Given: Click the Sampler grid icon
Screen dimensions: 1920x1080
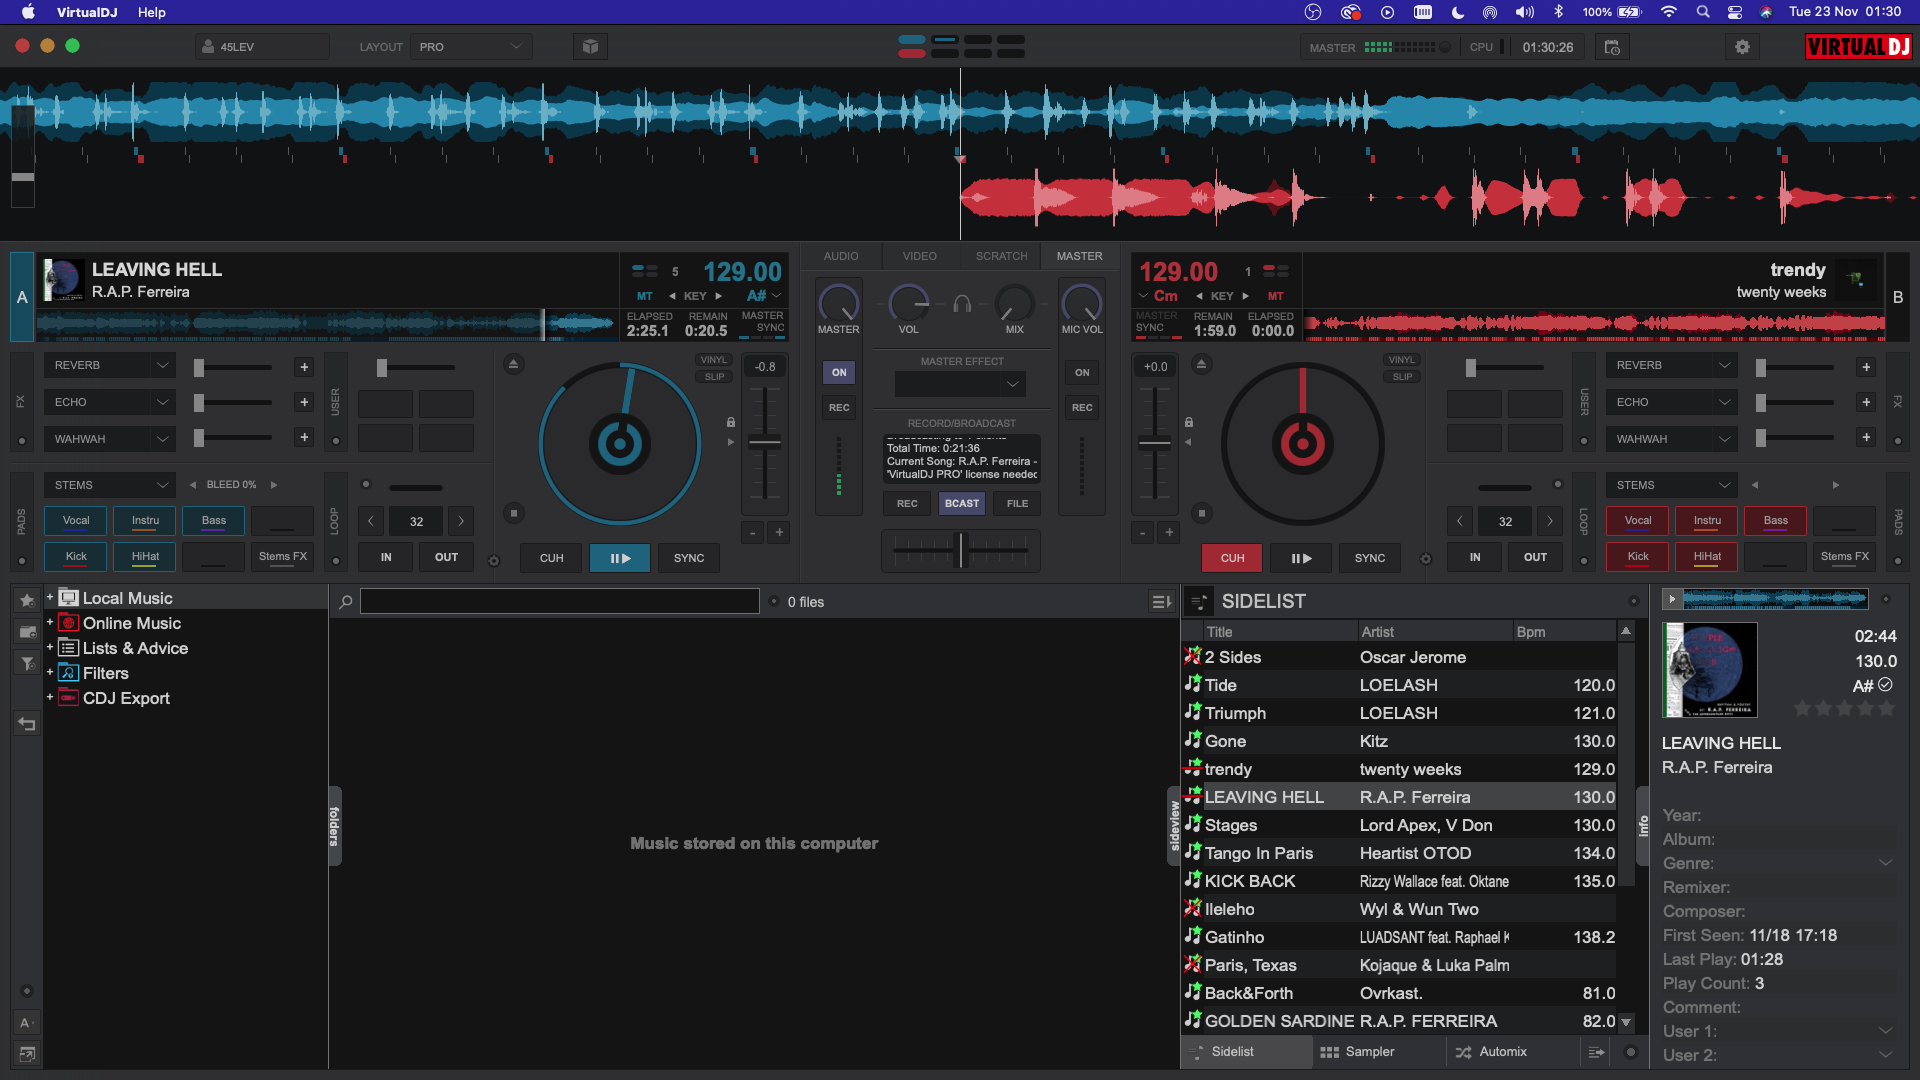Looking at the screenshot, I should (x=1329, y=1052).
